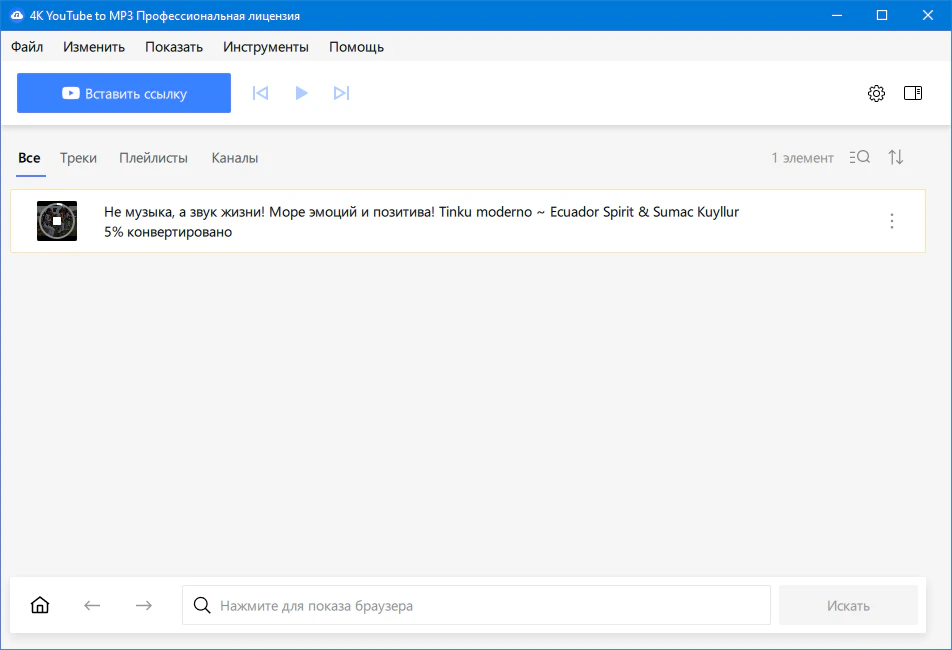Viewport: 952px width, 650px height.
Task: Skip to the previous track
Action: tap(260, 93)
